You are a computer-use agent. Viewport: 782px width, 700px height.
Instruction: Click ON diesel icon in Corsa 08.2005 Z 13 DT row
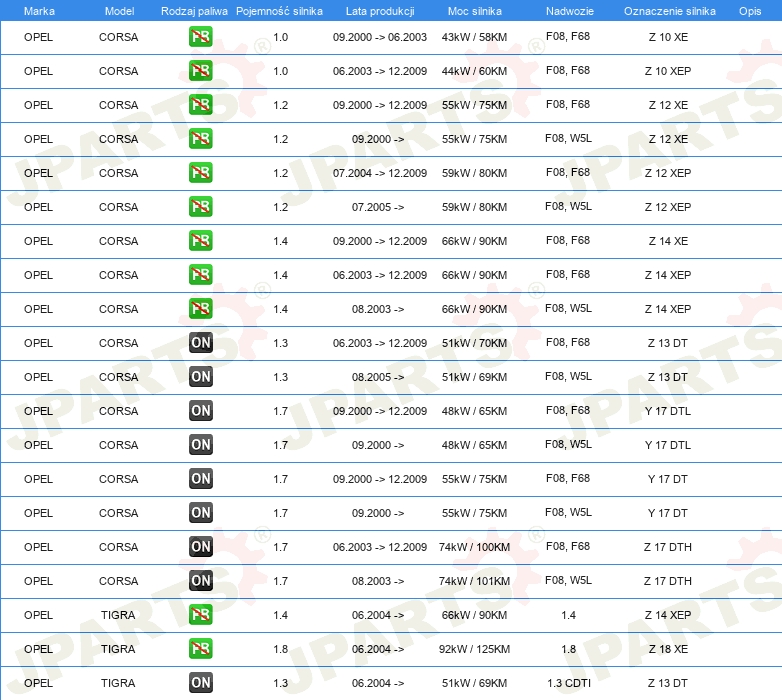pos(200,377)
